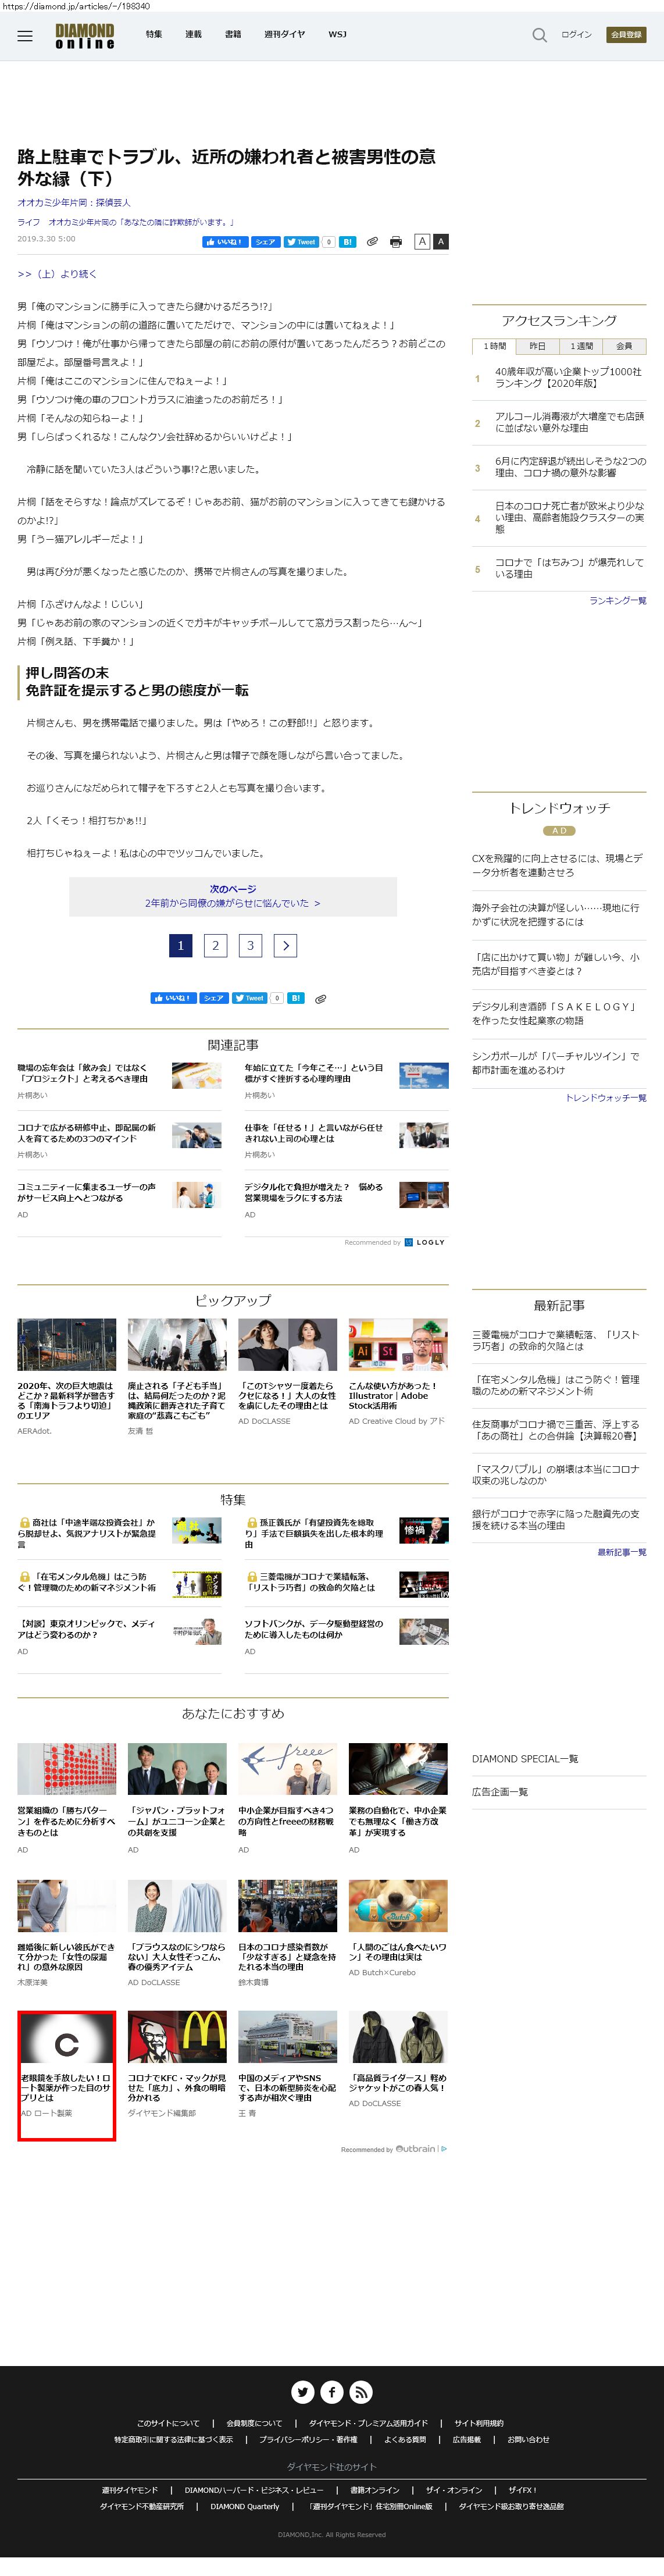This screenshot has width=664, height=2576.
Task: Open 特集 in the top navigation
Action: 154,34
